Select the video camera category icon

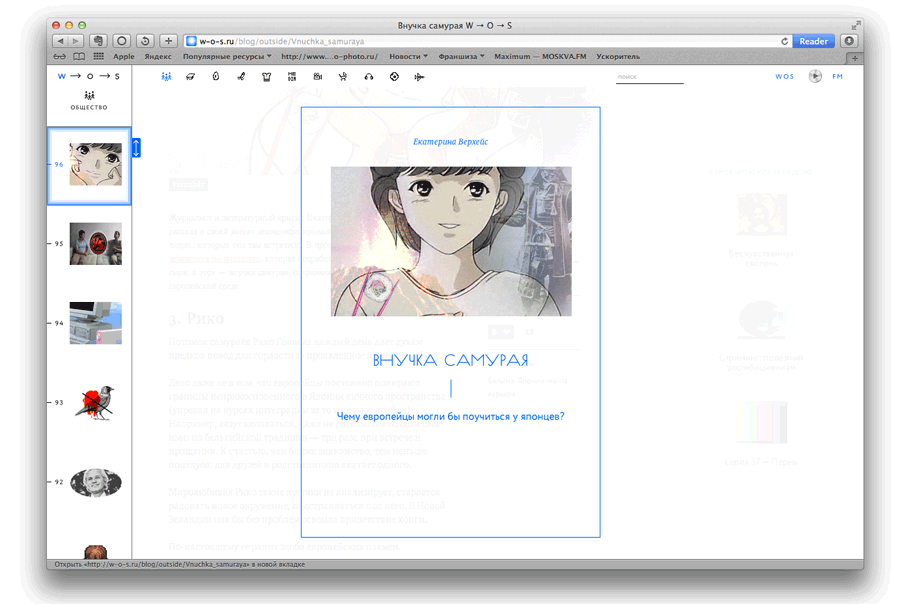click(317, 76)
